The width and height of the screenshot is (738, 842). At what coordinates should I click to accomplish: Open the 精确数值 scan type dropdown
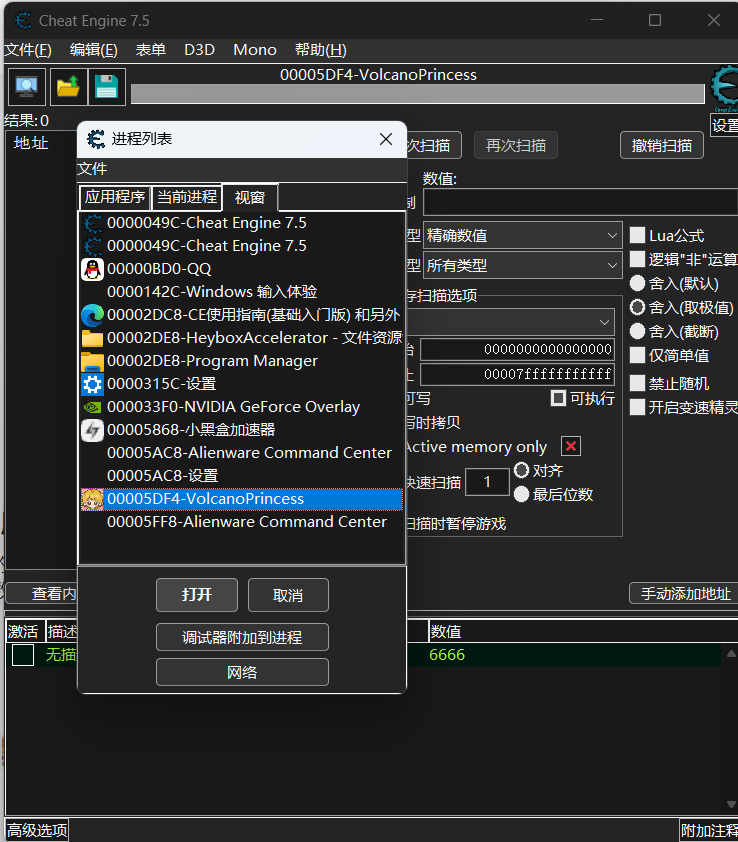point(523,235)
